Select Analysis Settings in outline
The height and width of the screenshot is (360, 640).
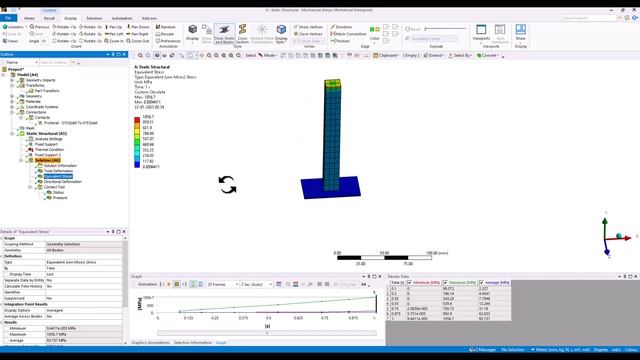[49, 139]
